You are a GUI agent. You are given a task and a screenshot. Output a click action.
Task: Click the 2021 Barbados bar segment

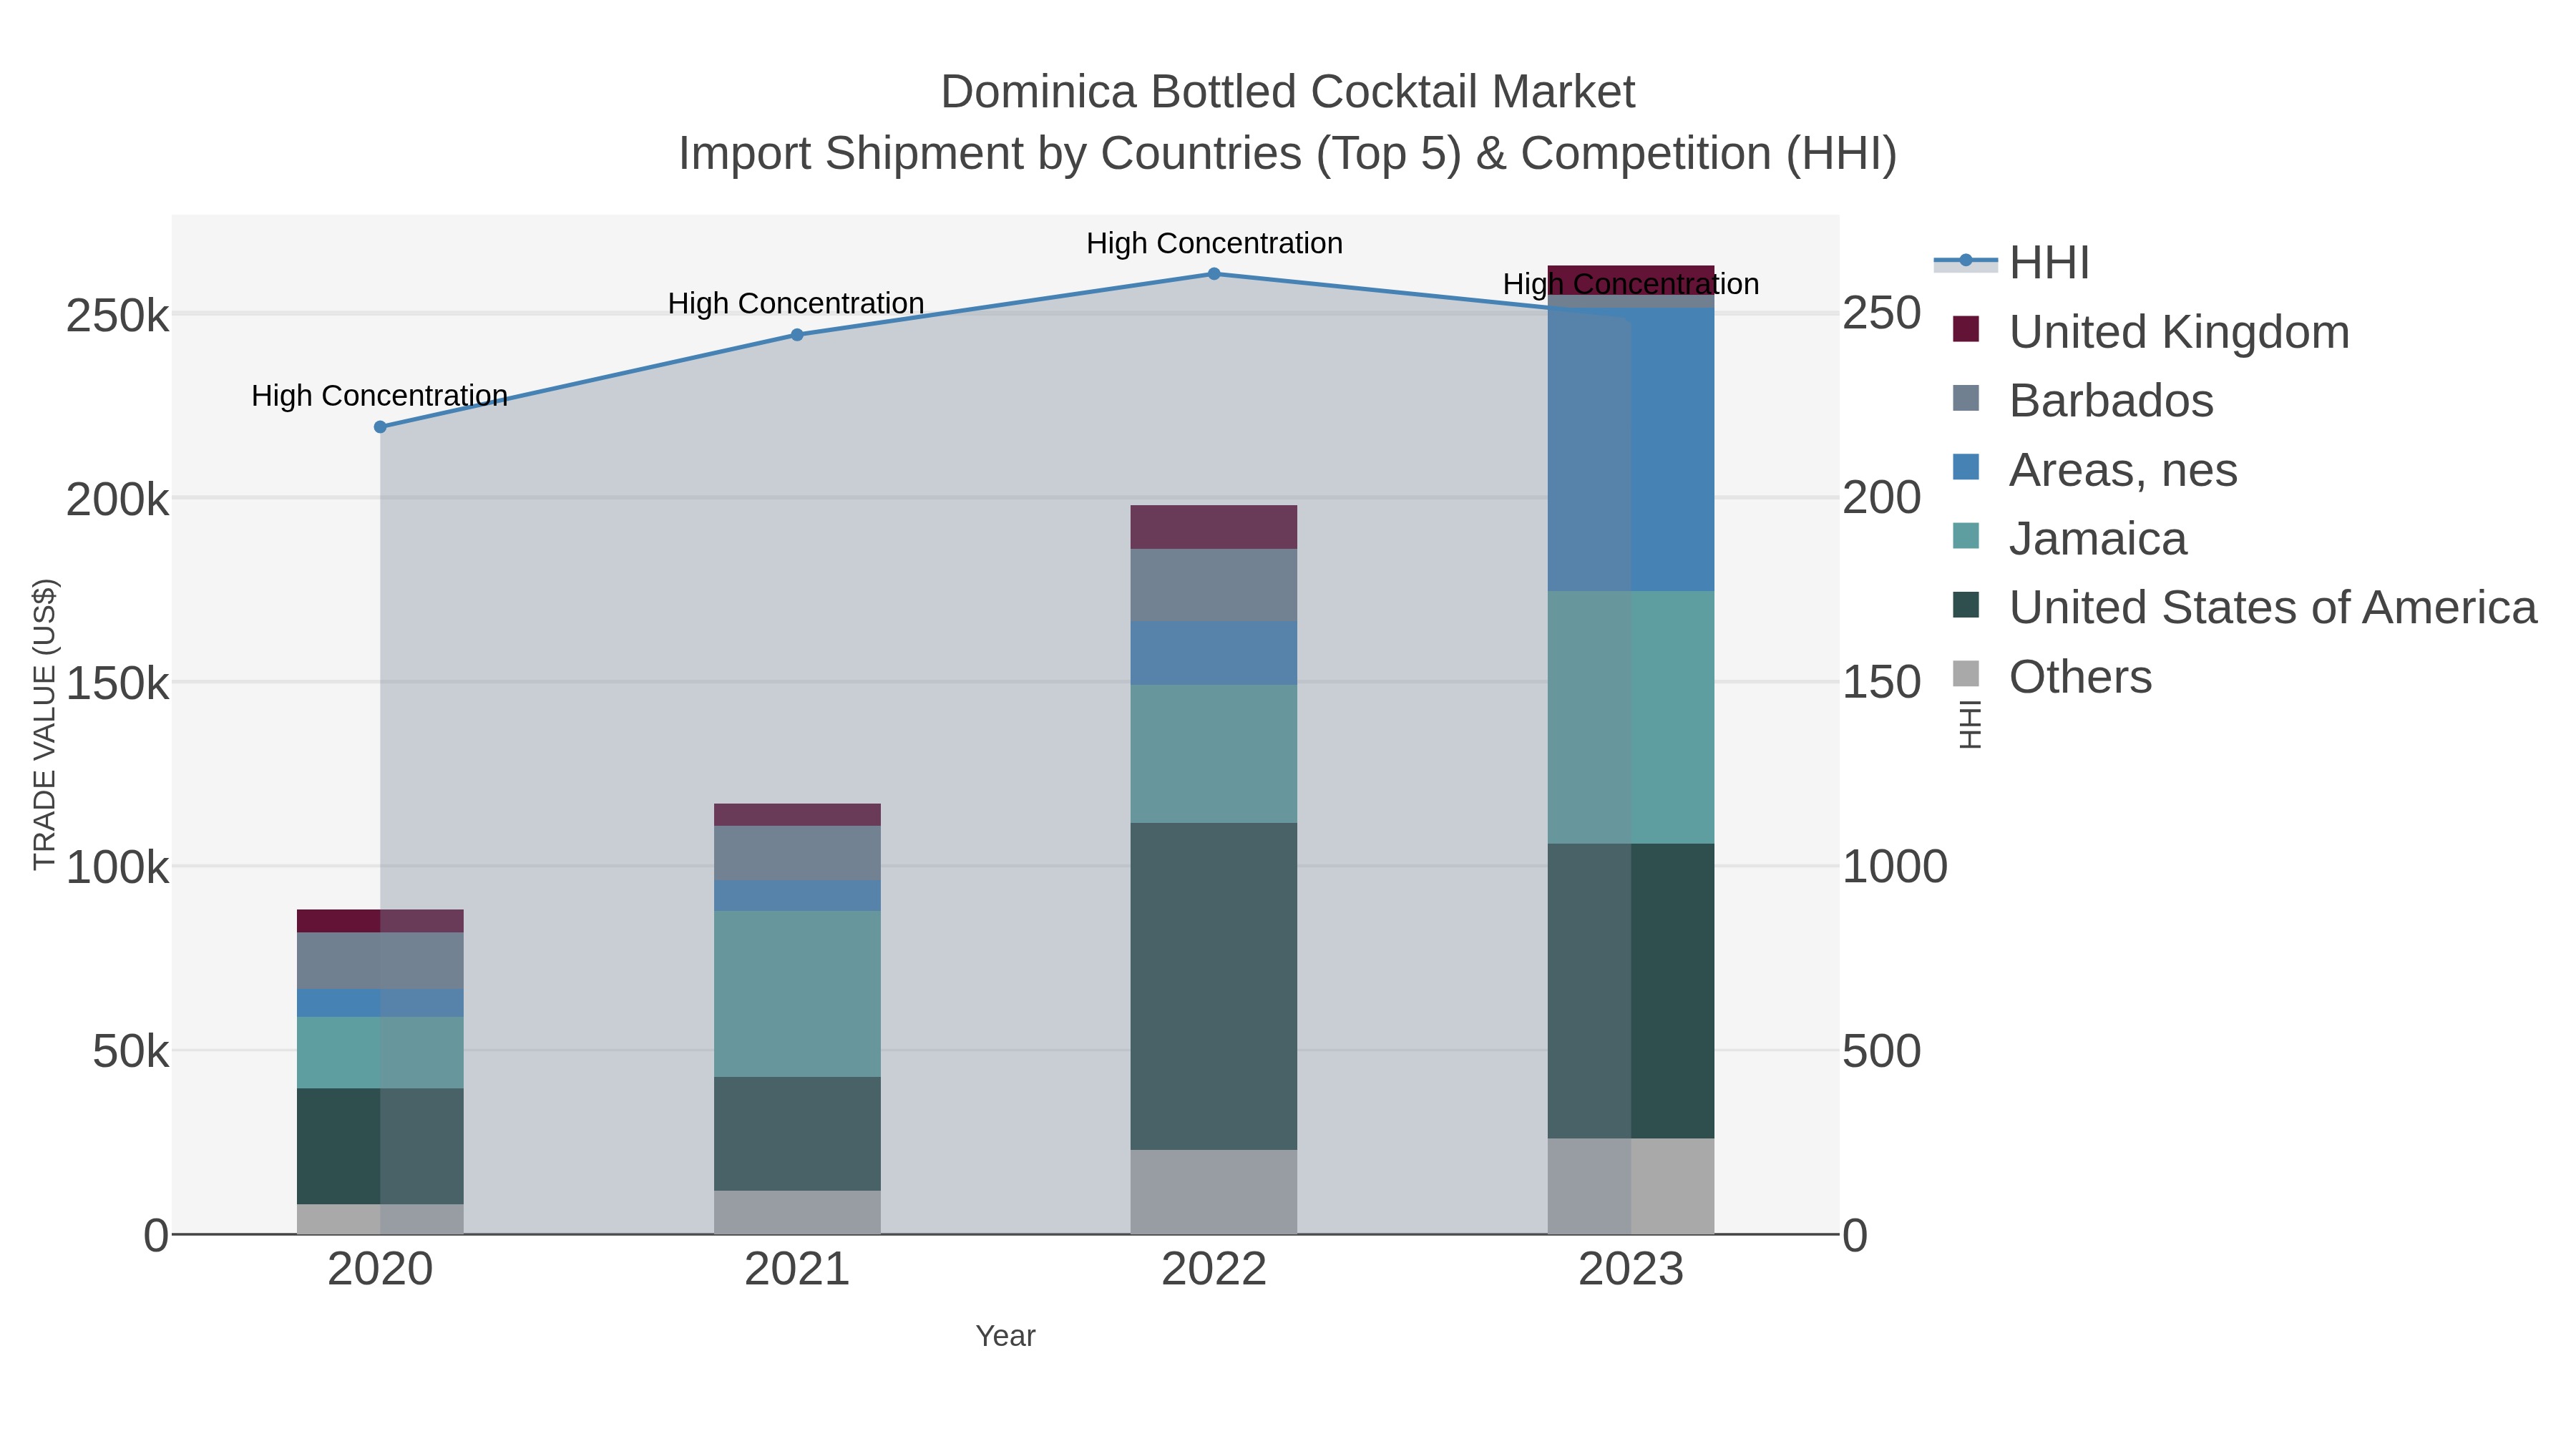coord(797,853)
